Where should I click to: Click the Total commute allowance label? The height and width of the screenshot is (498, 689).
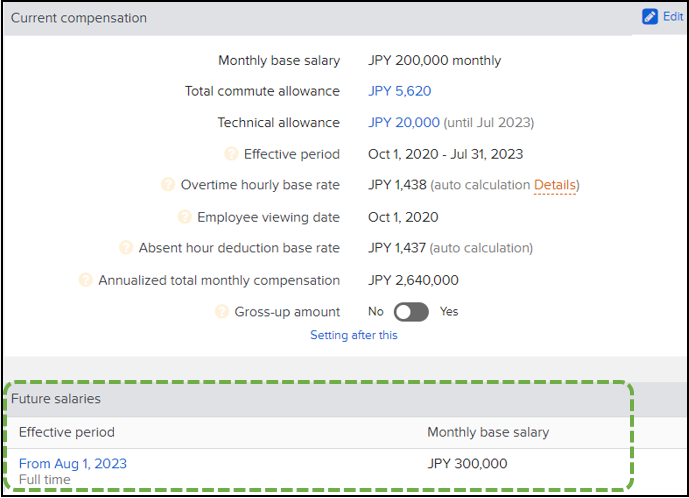pyautogui.click(x=262, y=91)
